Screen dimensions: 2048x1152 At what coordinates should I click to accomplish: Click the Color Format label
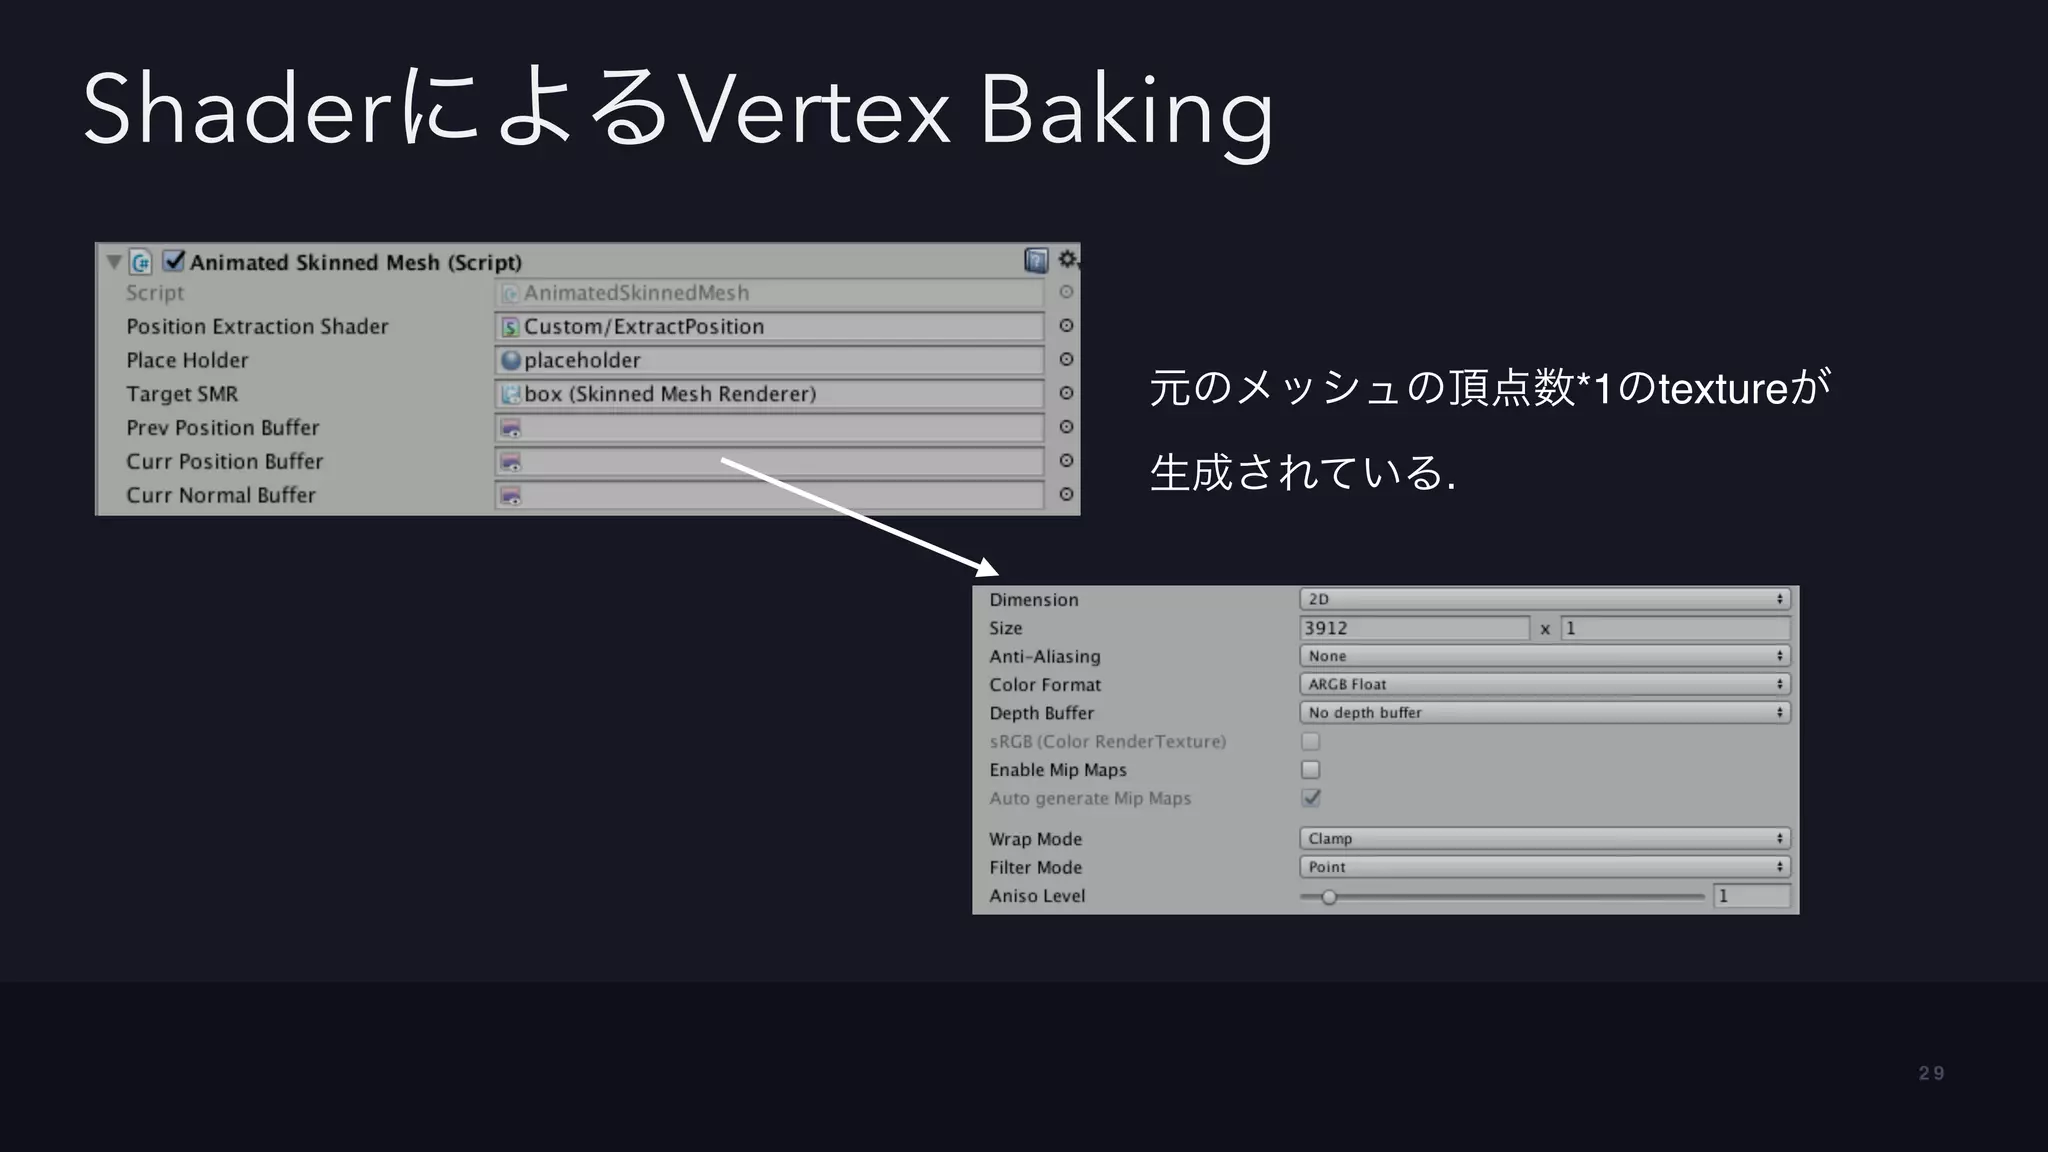(1045, 685)
